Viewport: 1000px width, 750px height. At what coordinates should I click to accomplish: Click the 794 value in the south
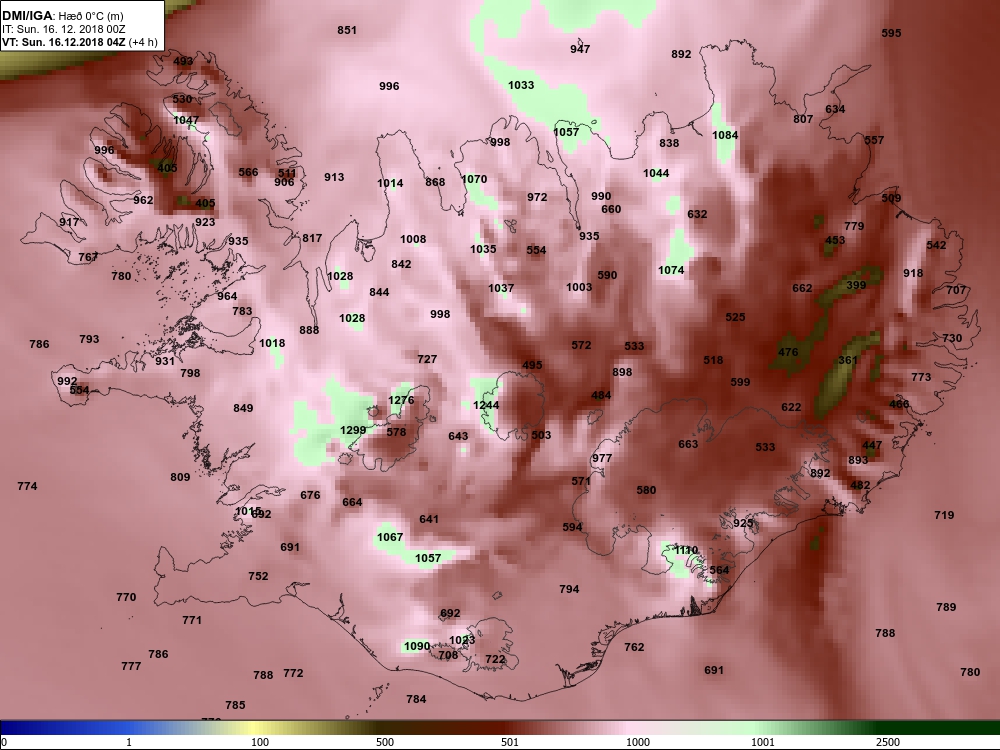570,589
